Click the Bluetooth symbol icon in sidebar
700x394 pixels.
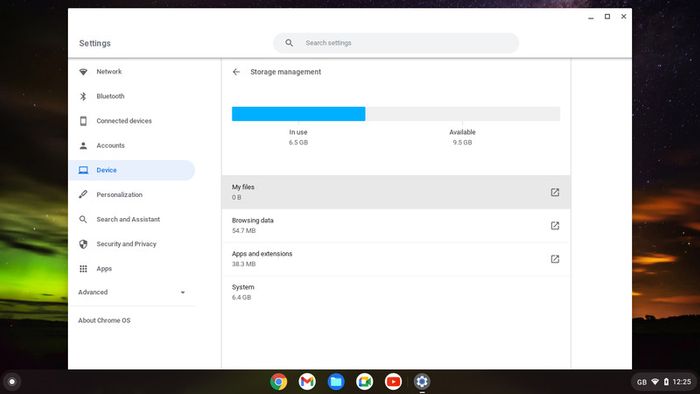[x=83, y=96]
